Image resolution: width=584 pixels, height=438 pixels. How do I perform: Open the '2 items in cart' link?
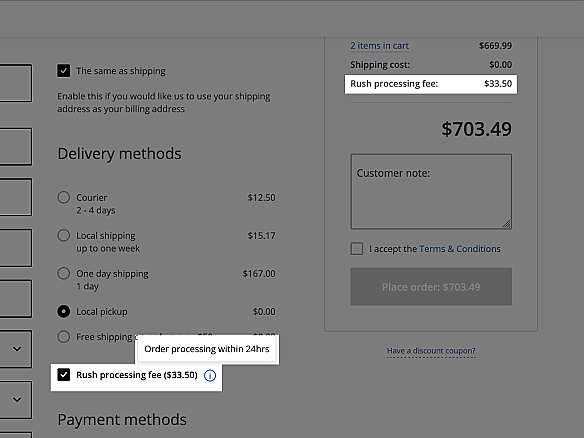379,46
